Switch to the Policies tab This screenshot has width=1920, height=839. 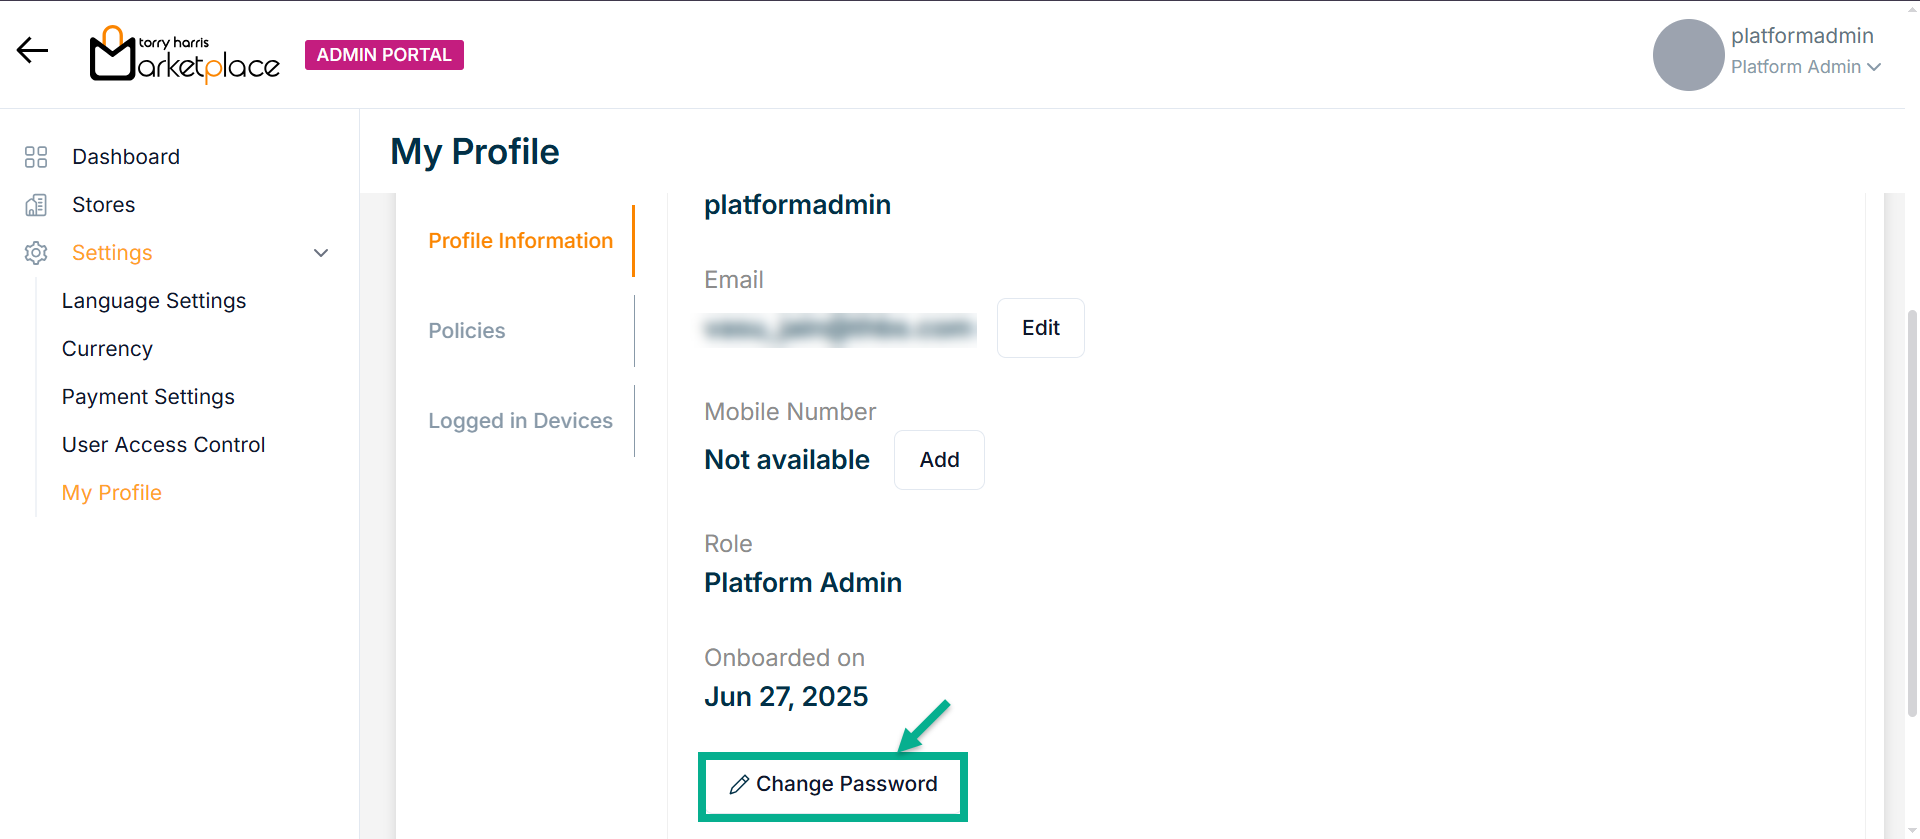tap(467, 331)
